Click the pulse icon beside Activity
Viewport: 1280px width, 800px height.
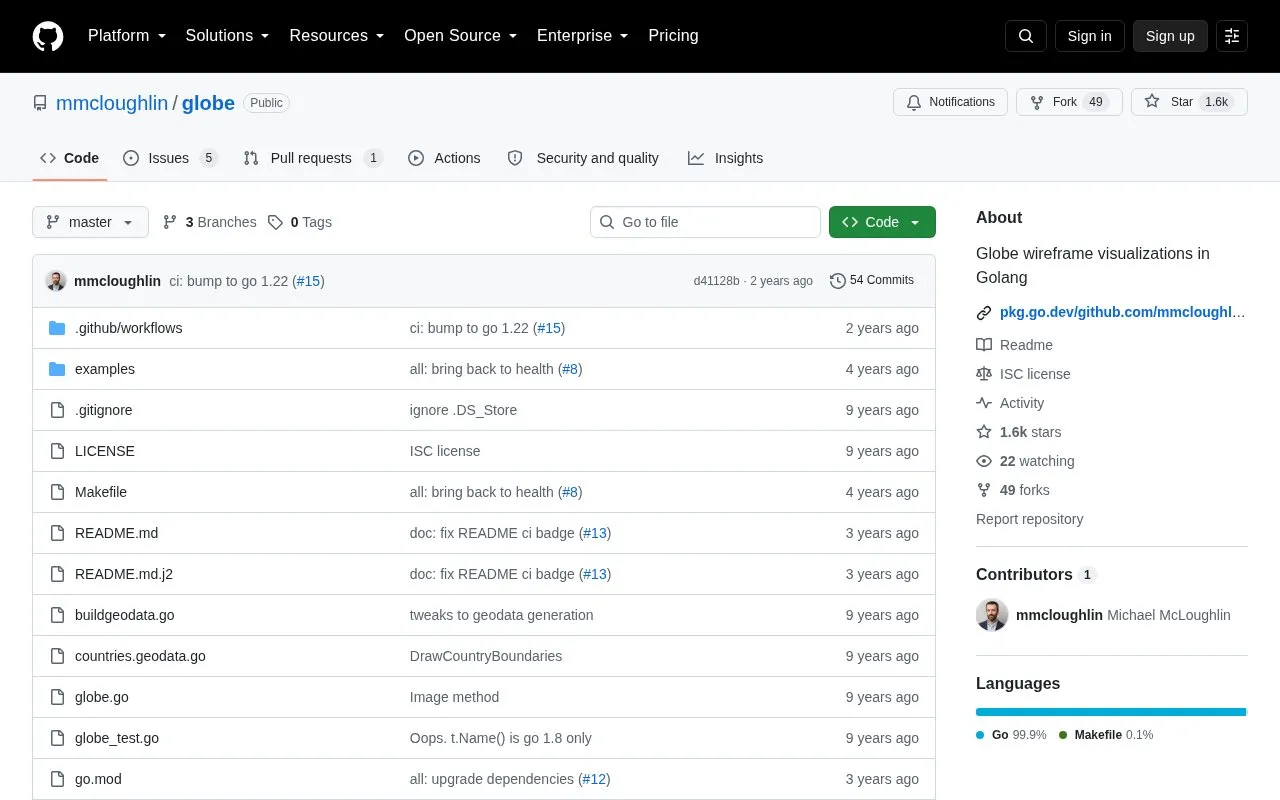(x=984, y=403)
